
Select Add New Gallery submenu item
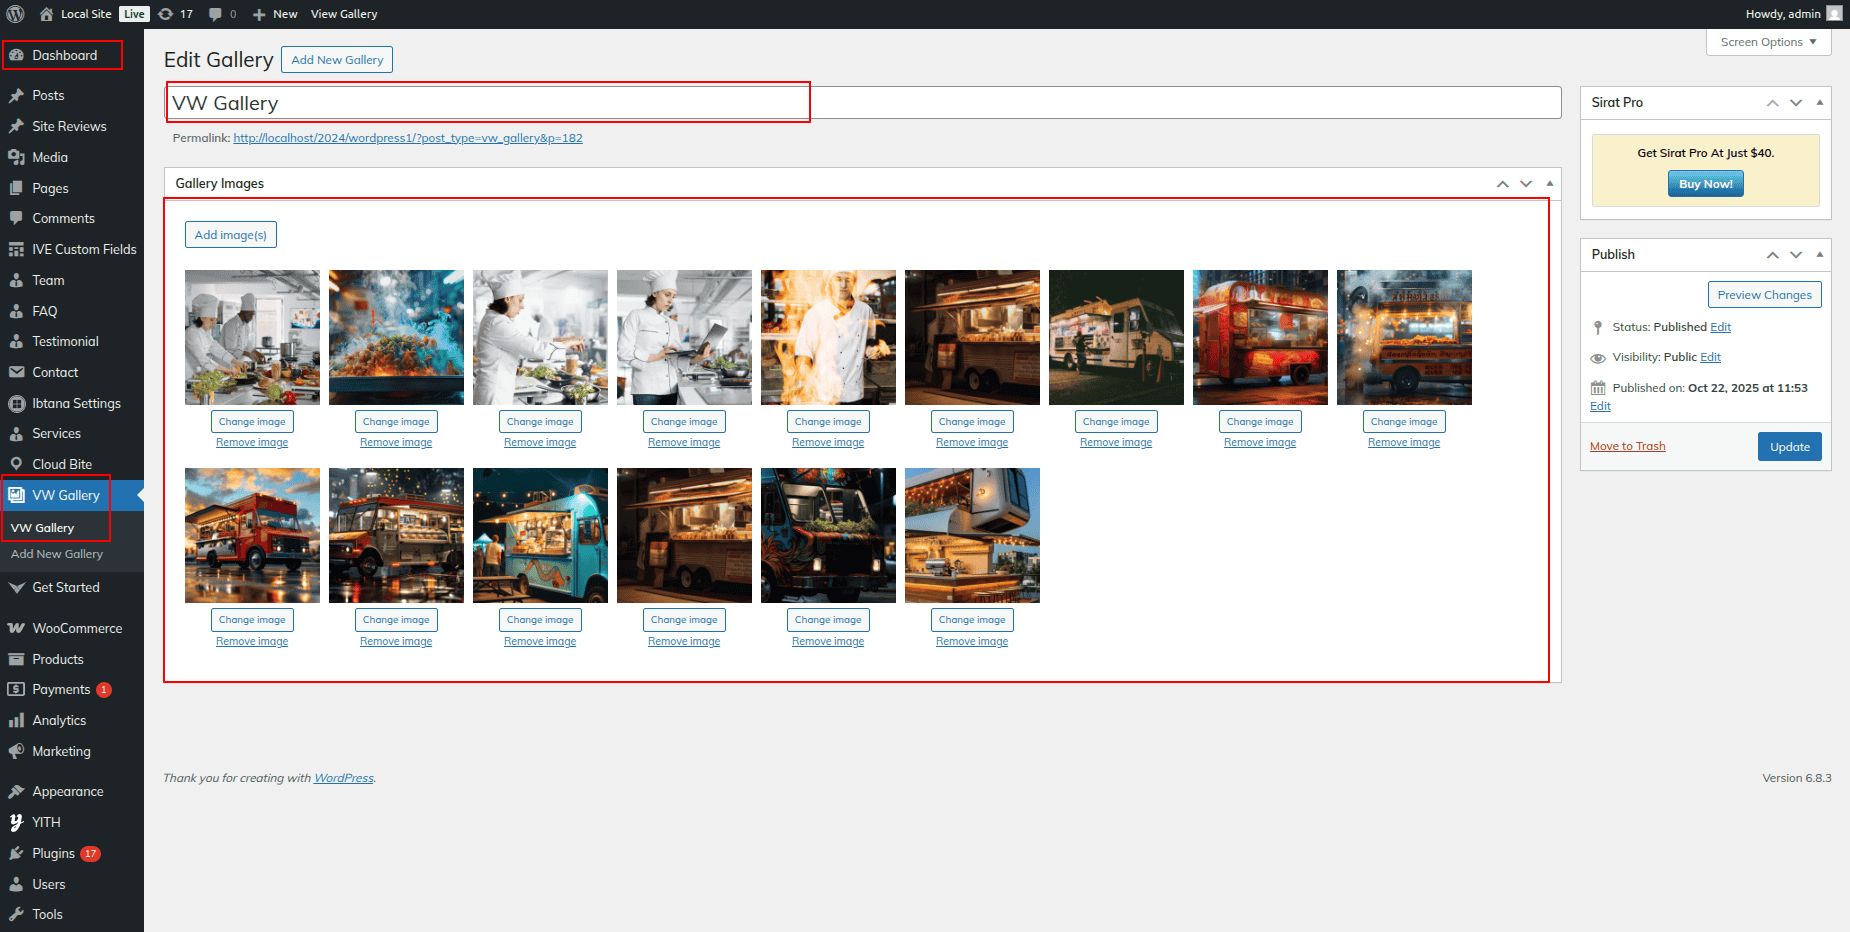pos(57,554)
